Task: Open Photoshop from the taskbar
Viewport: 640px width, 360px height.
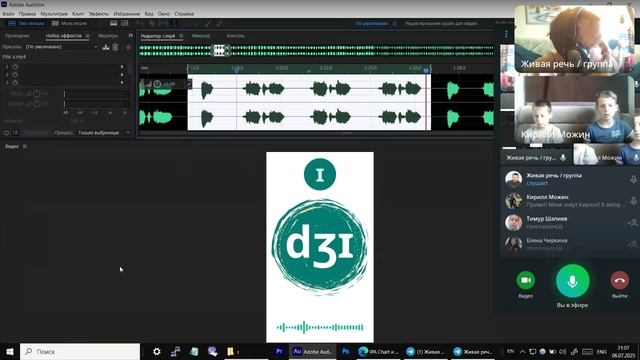Action: [345, 351]
